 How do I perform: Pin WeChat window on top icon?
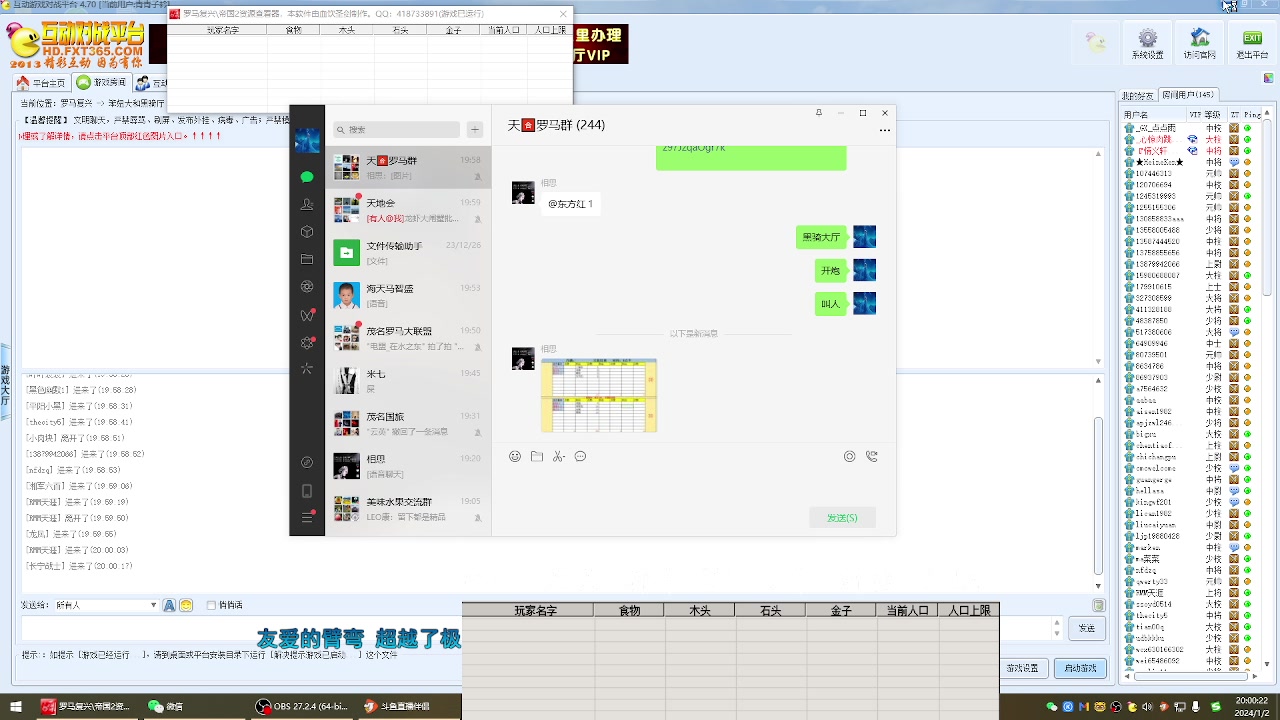pos(819,113)
